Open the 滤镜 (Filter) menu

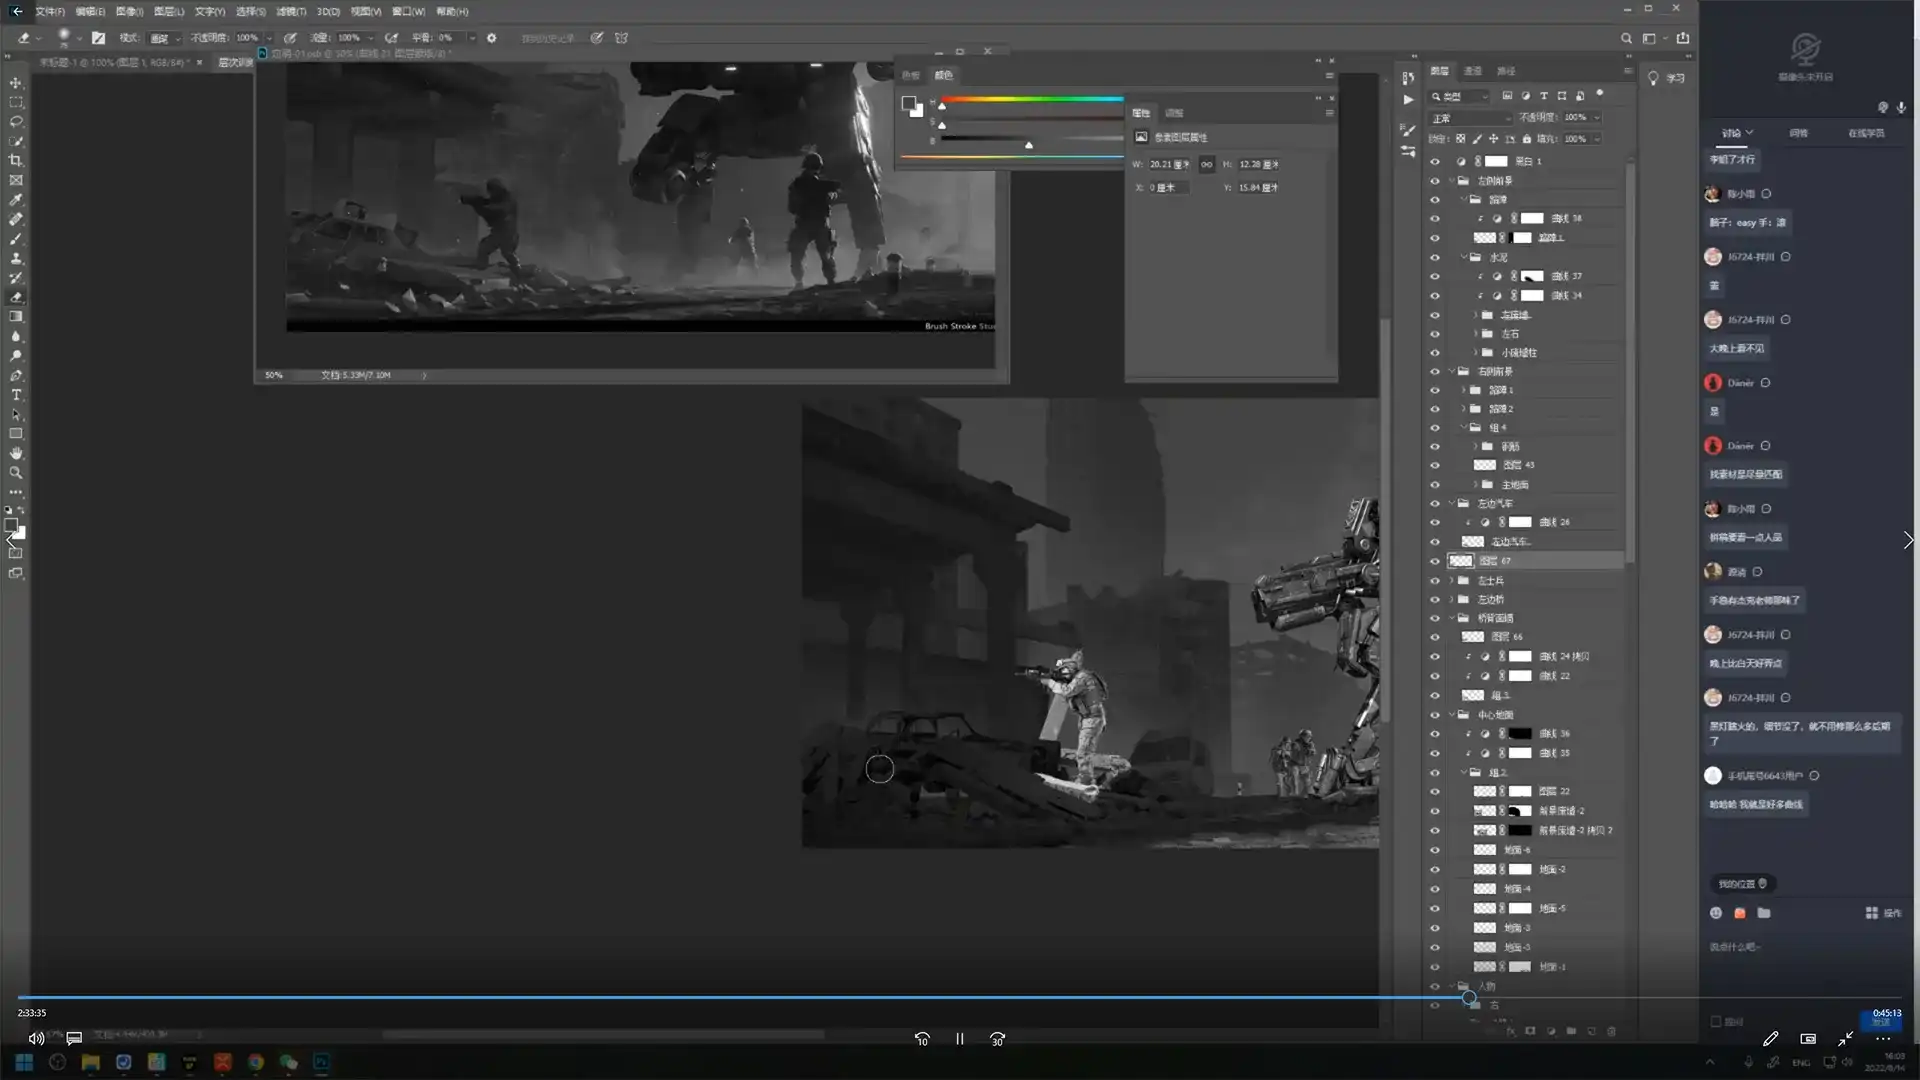tap(290, 11)
